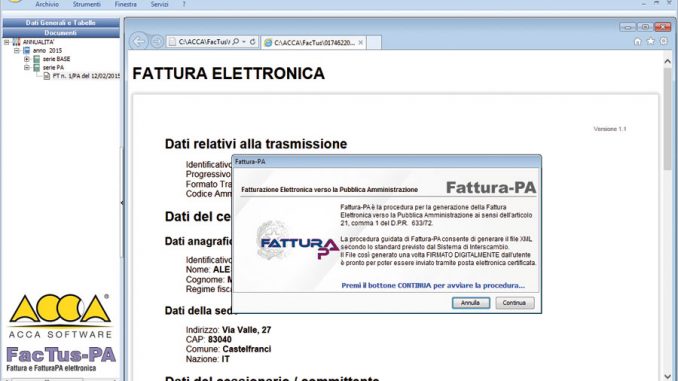Click the ANNUALITA' root icon
Image resolution: width=678 pixels, height=381 pixels.
pyautogui.click(x=16, y=42)
